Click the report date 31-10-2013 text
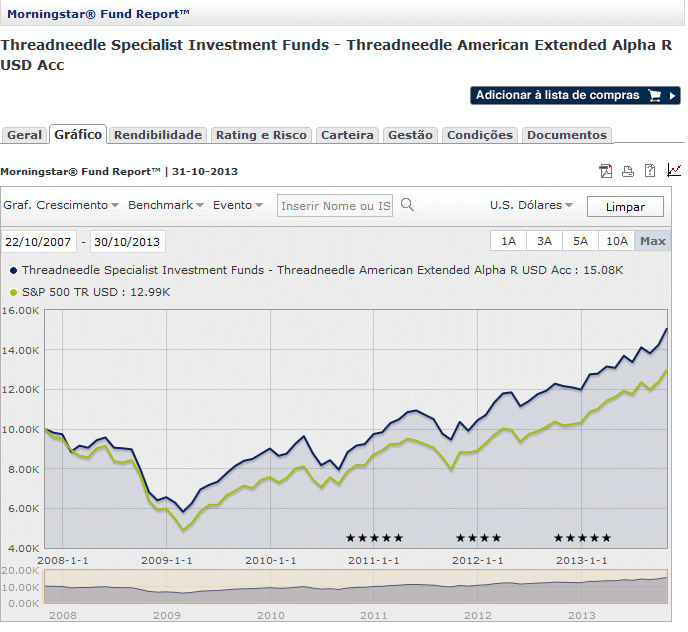 point(205,172)
